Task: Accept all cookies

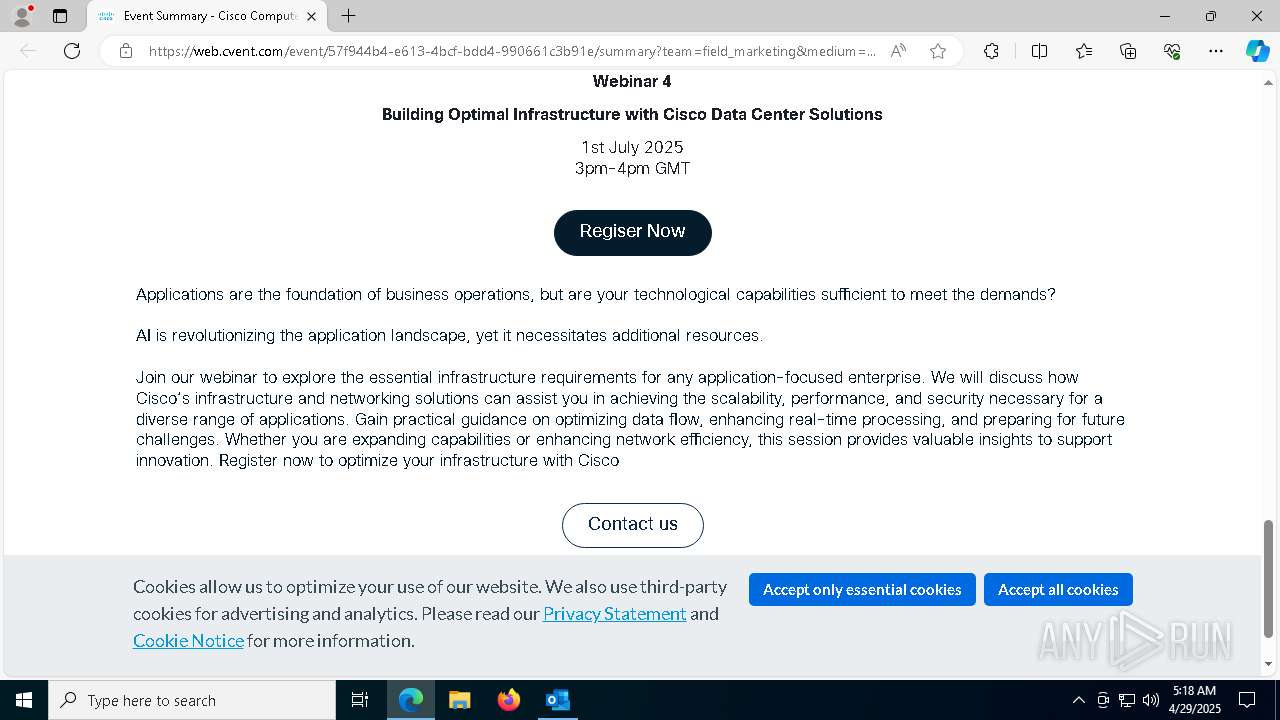Action: [x=1058, y=590]
